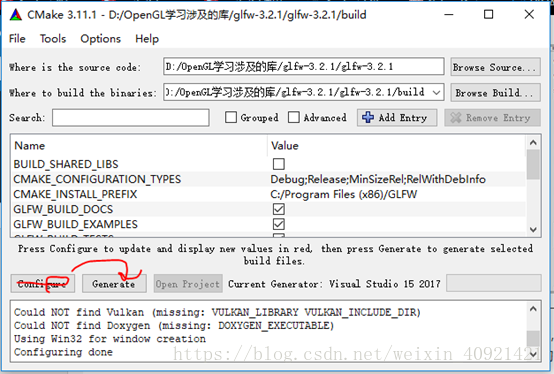
Task: Check the BUILD_SHARED_LIBS checkbox
Action: (x=279, y=164)
